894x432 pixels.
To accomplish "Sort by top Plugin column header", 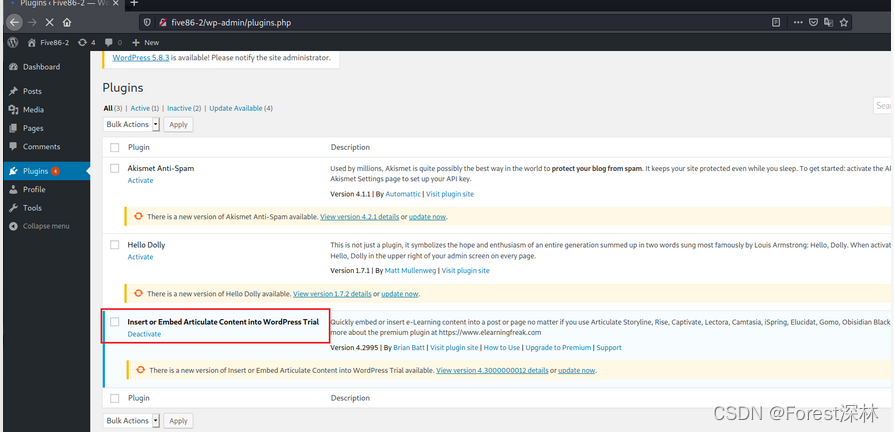I will point(139,147).
